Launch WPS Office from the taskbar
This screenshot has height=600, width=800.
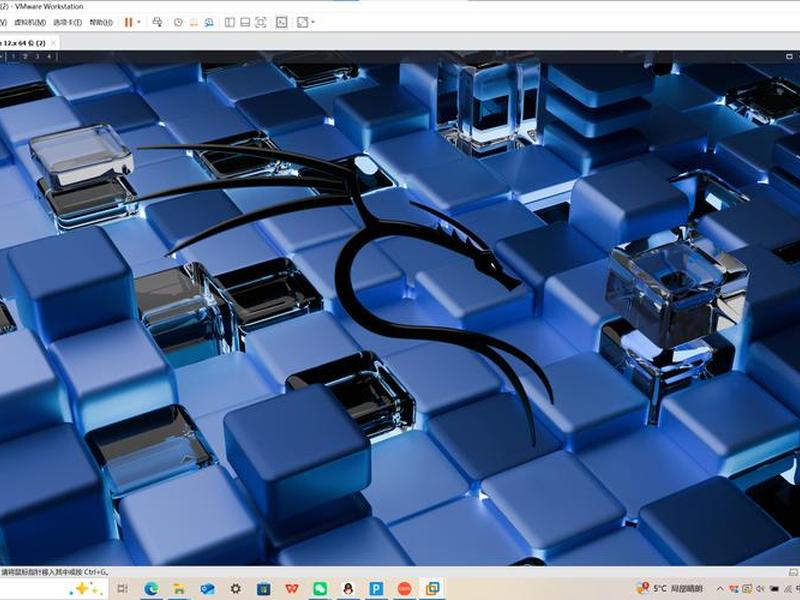pyautogui.click(x=291, y=589)
